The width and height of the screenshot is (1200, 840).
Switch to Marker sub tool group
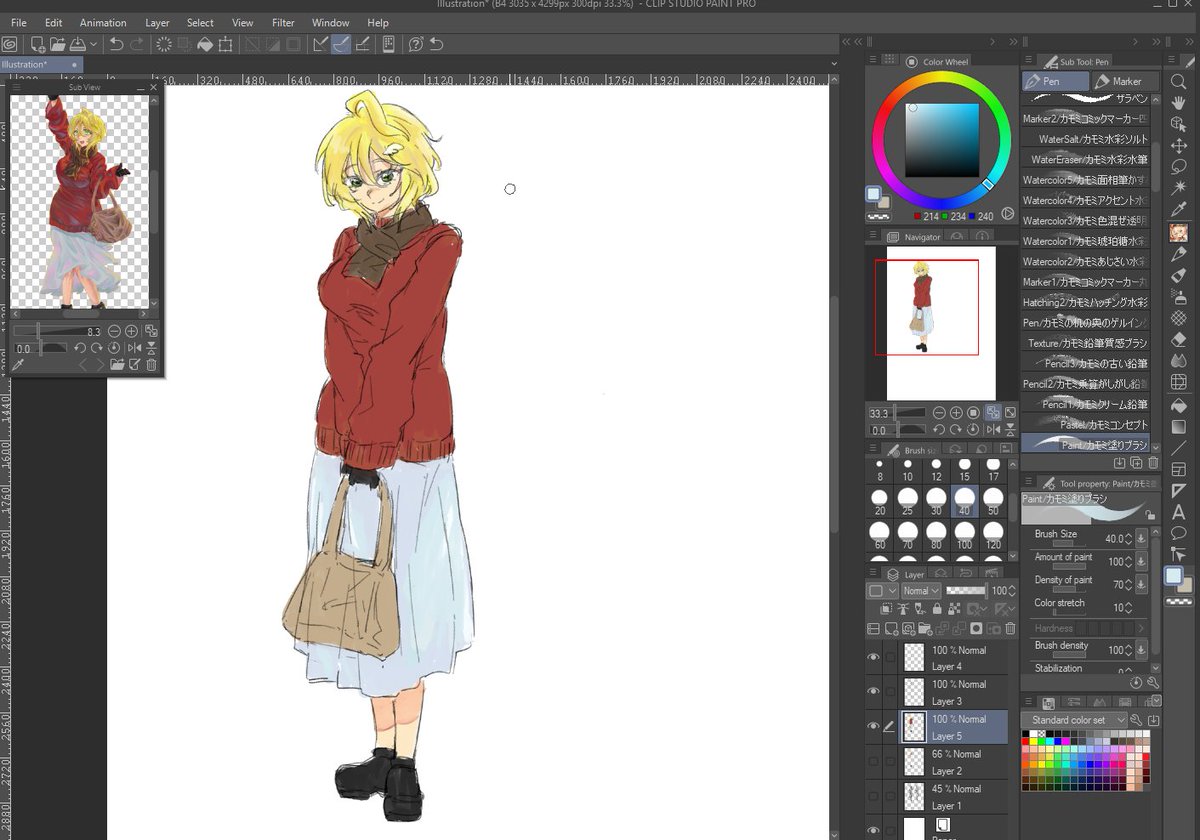1125,81
